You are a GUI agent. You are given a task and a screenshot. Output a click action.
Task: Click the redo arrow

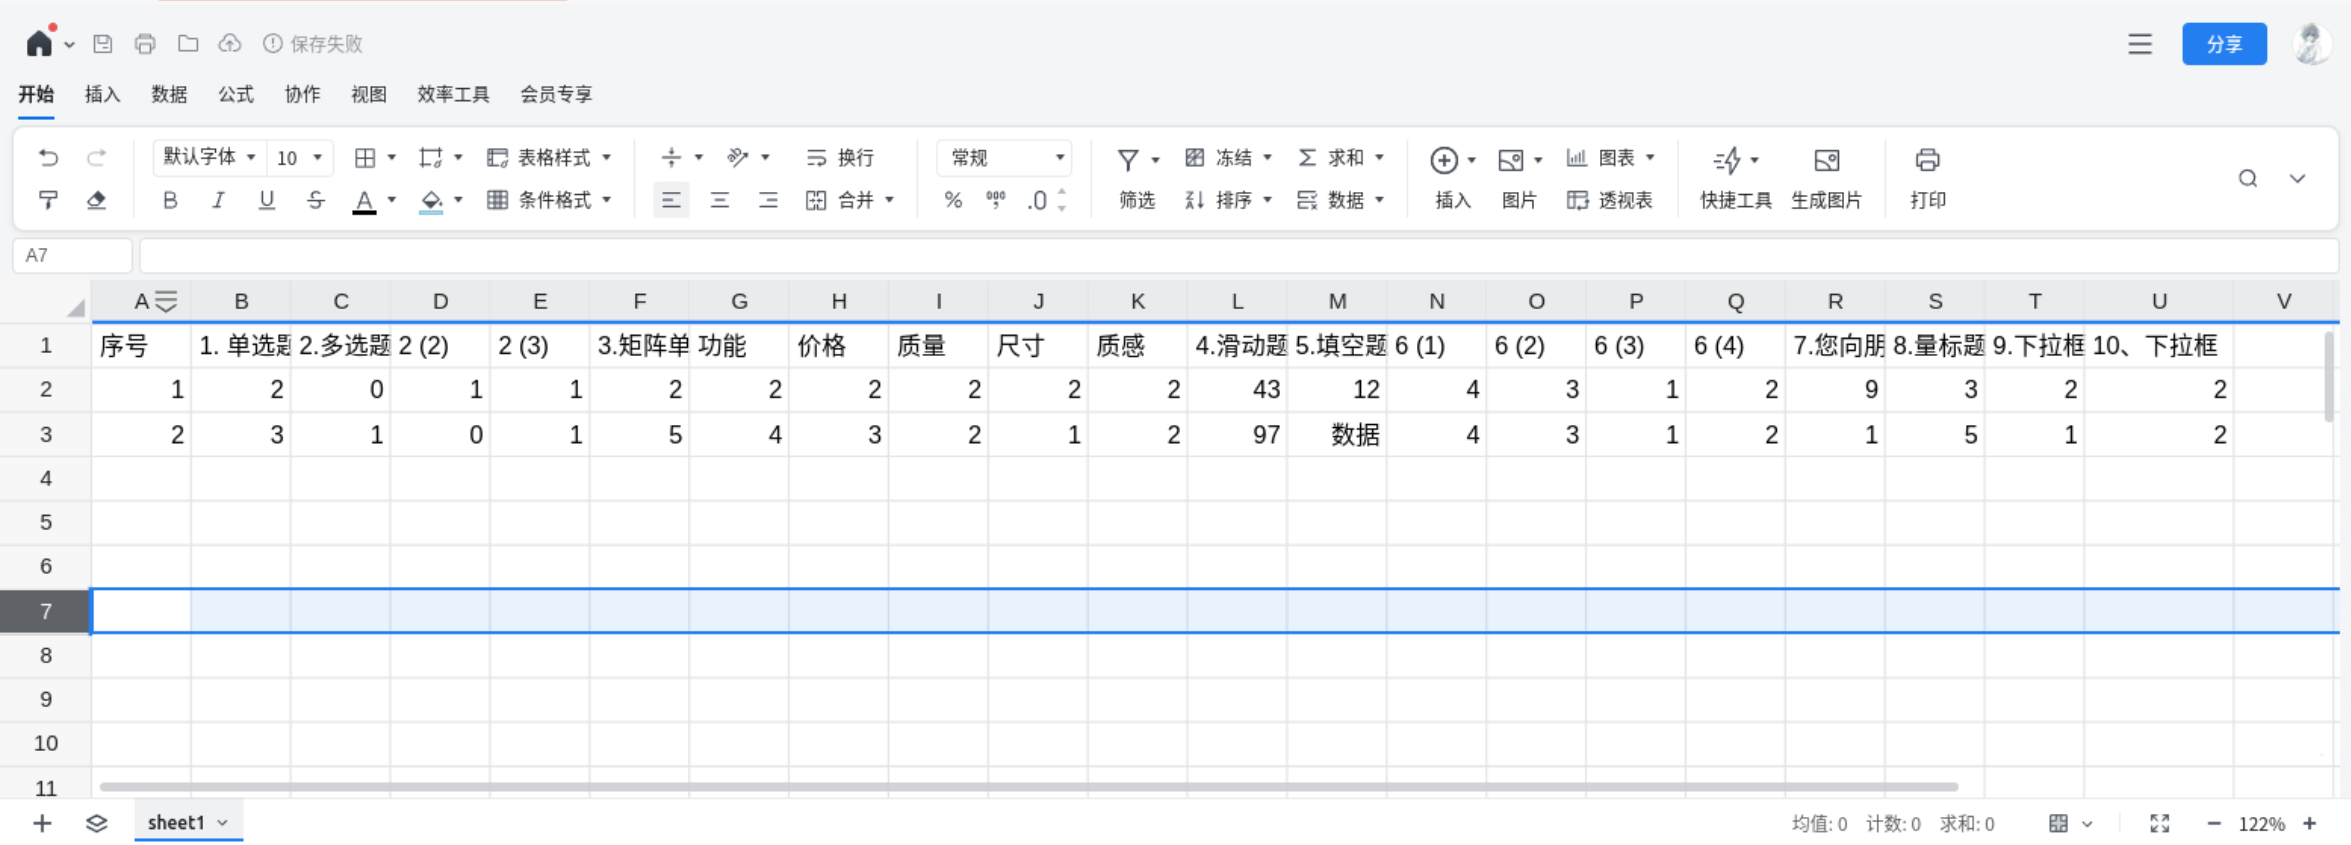[96, 158]
